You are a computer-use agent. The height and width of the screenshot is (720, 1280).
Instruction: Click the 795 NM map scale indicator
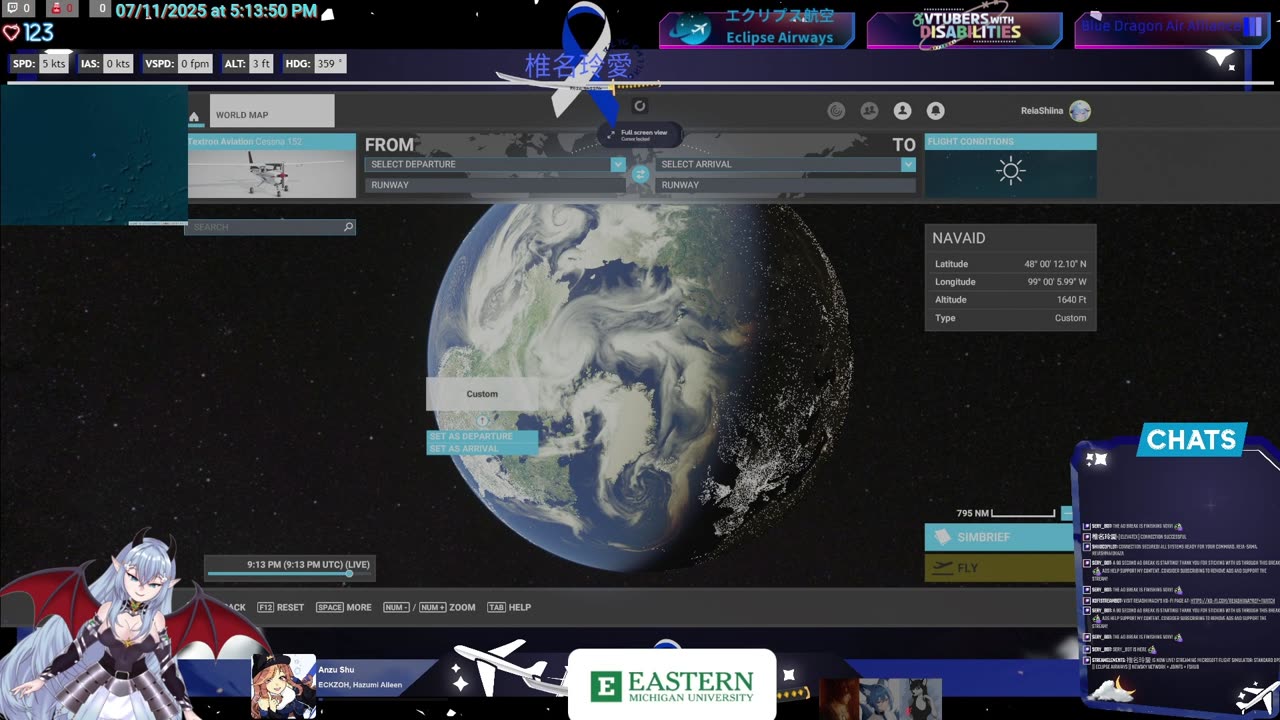click(x=1005, y=513)
